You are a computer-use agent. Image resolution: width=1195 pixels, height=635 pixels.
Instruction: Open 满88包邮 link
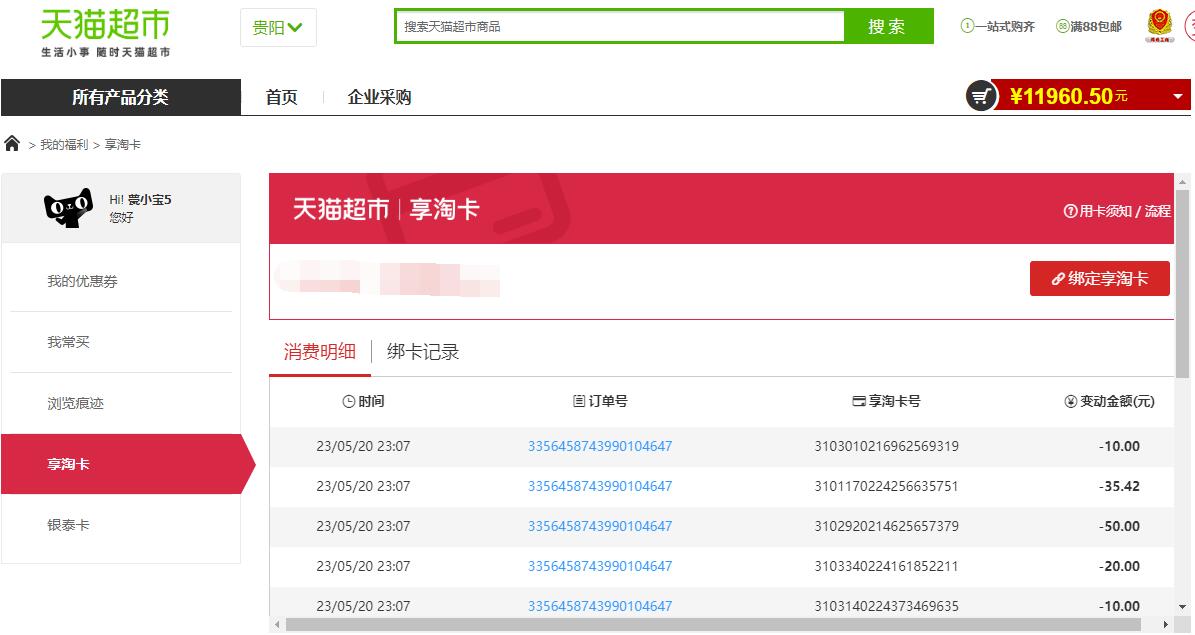(x=1088, y=27)
